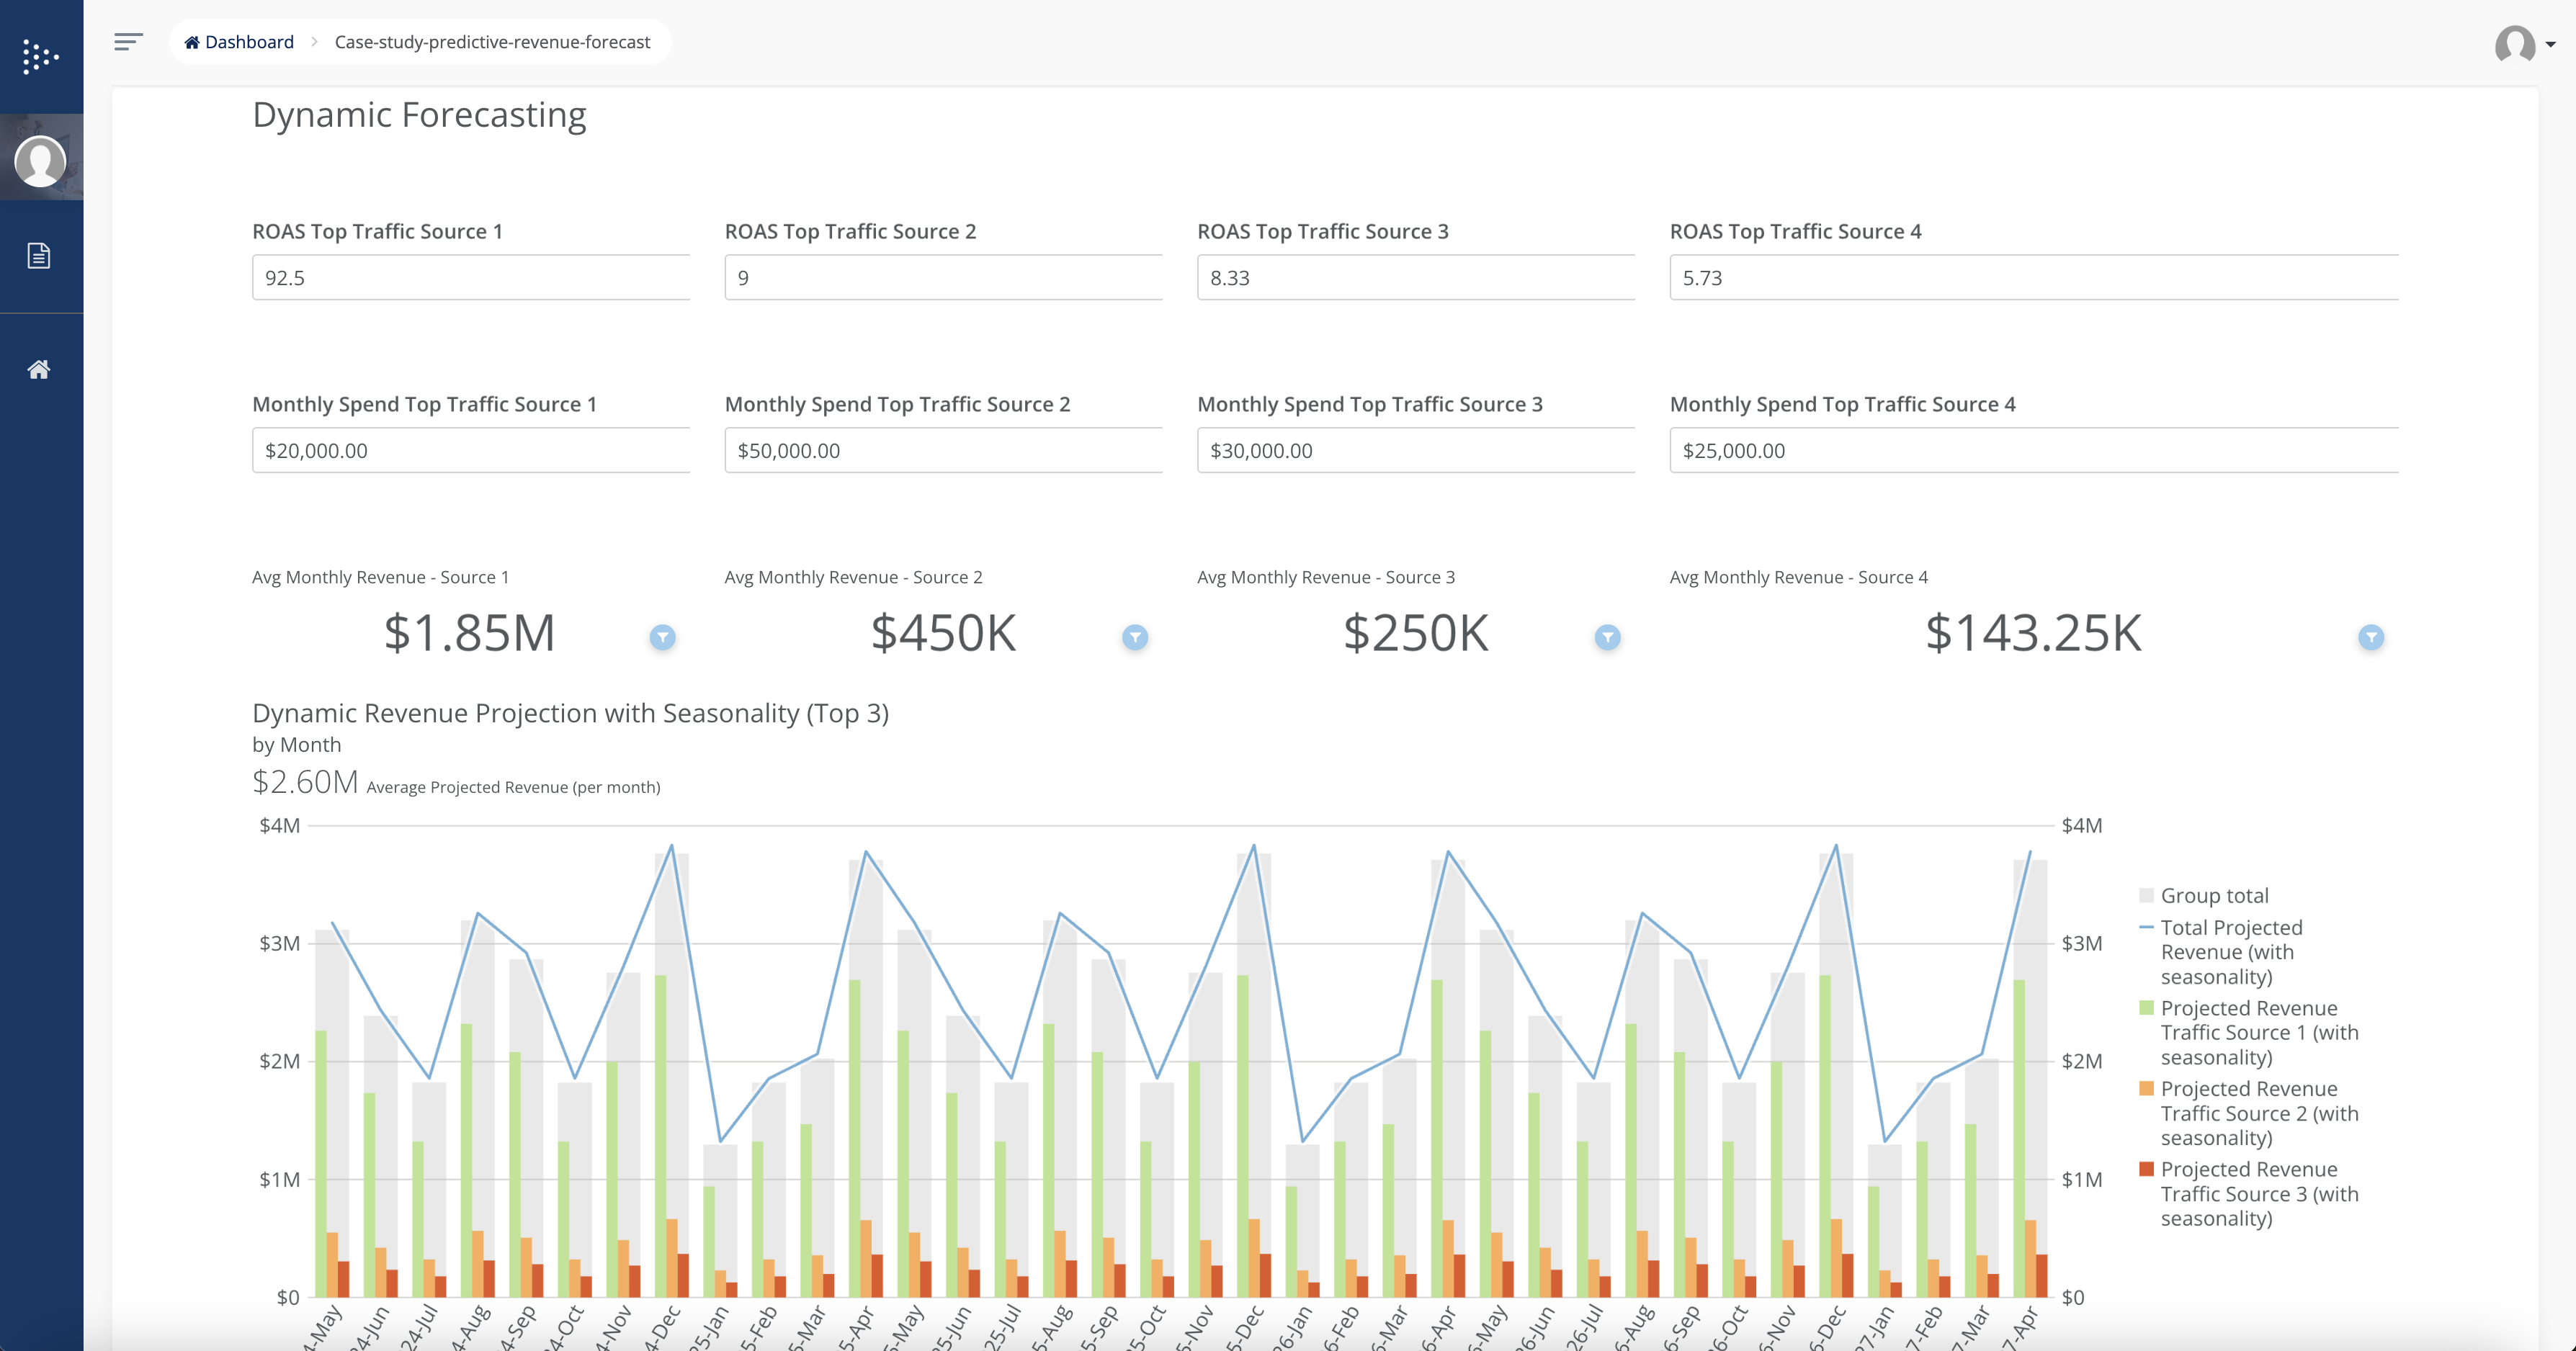Viewport: 2576px width, 1351px height.
Task: Click the Dynamic Forecasting heading
Action: pyautogui.click(x=419, y=115)
